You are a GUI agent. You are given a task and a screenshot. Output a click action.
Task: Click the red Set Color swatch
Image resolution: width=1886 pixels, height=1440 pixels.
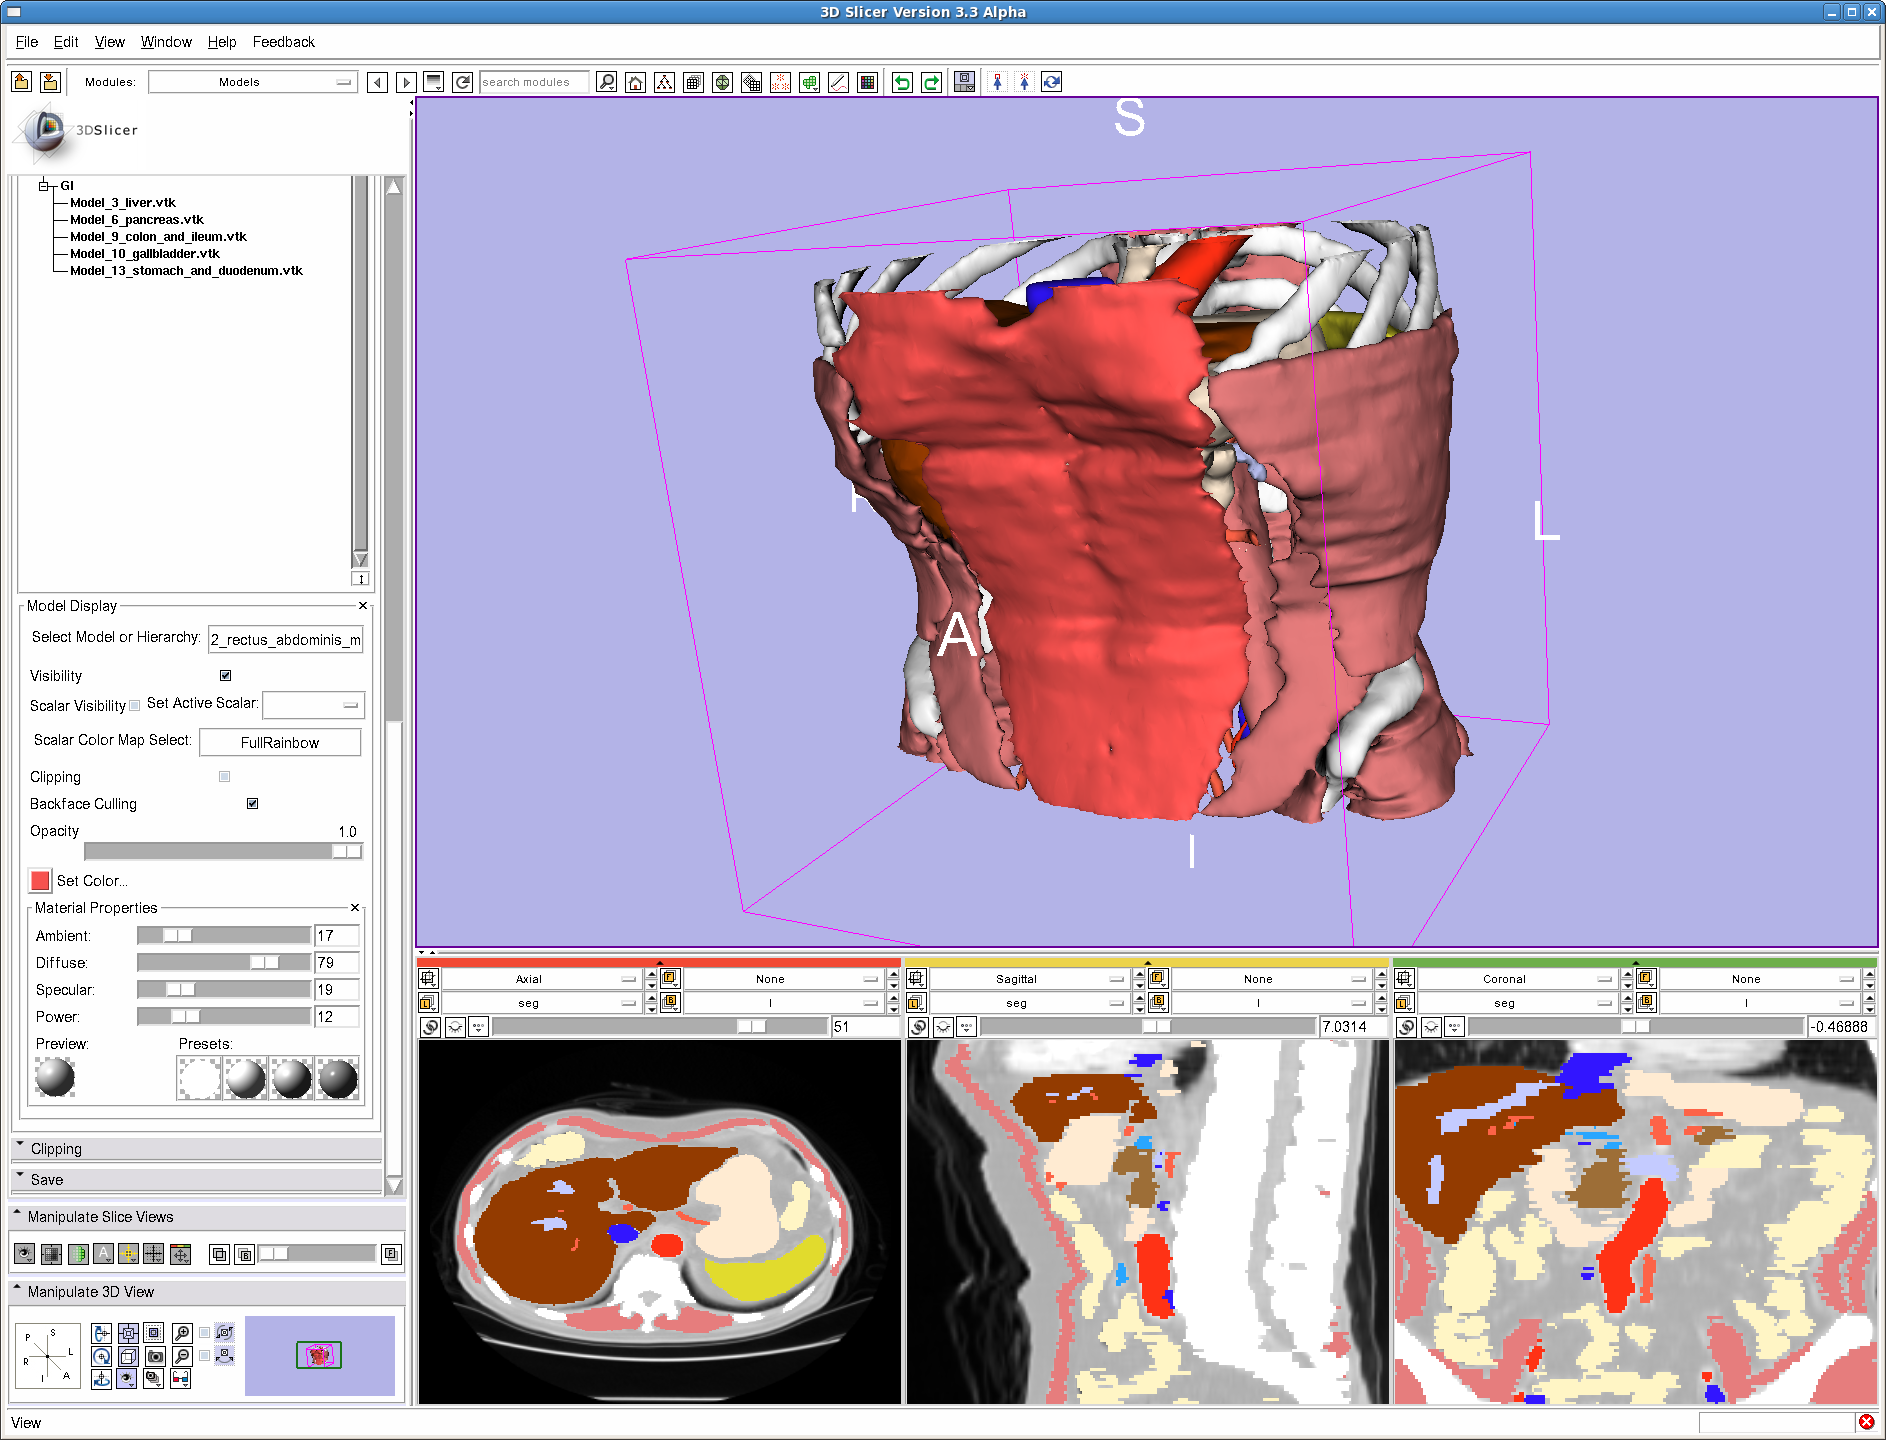pyautogui.click(x=41, y=881)
